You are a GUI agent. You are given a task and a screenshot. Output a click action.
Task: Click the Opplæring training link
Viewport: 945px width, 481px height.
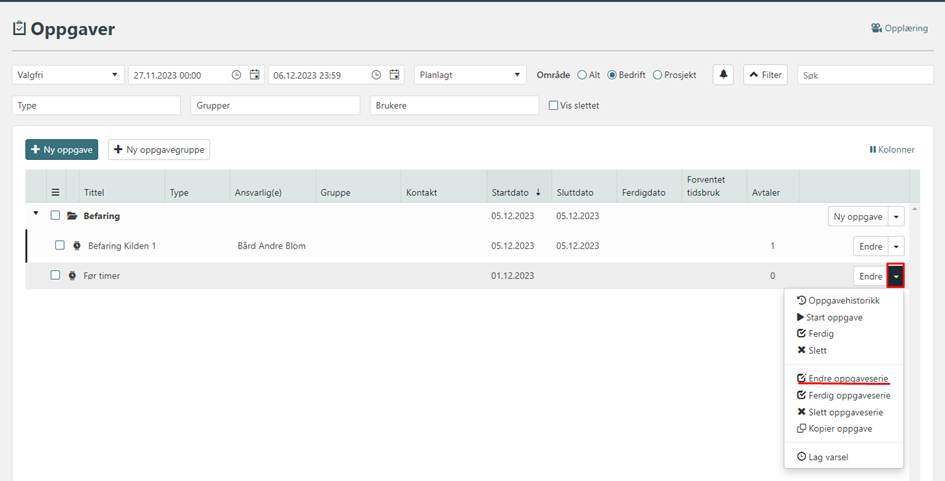pyautogui.click(x=899, y=28)
